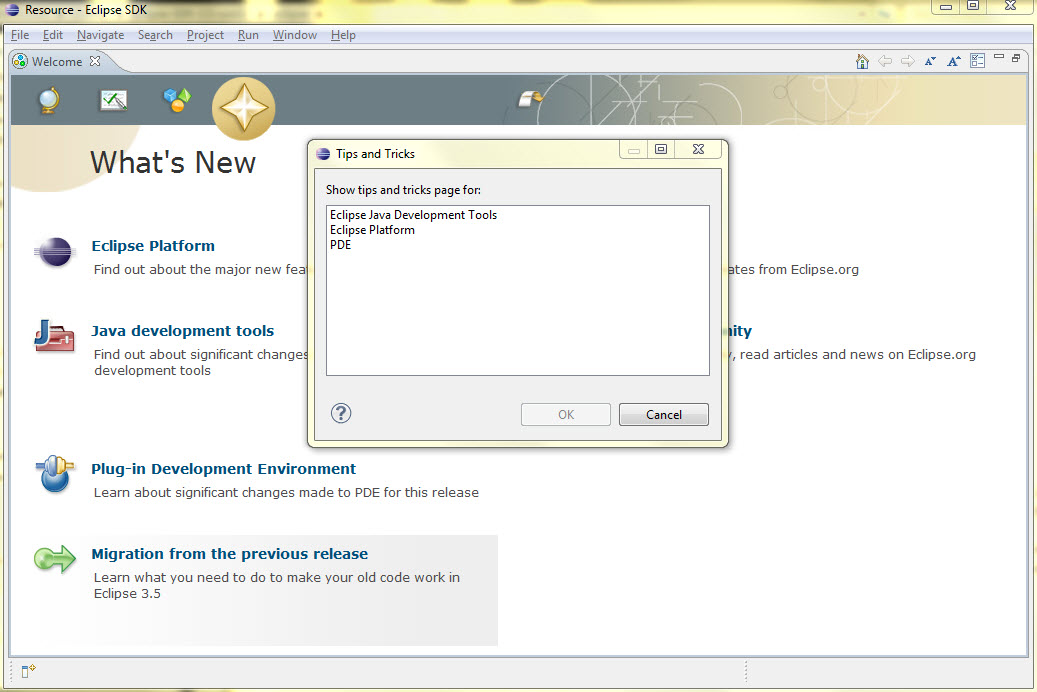Open the Window menu
The width and height of the screenshot is (1037, 692).
coord(295,35)
